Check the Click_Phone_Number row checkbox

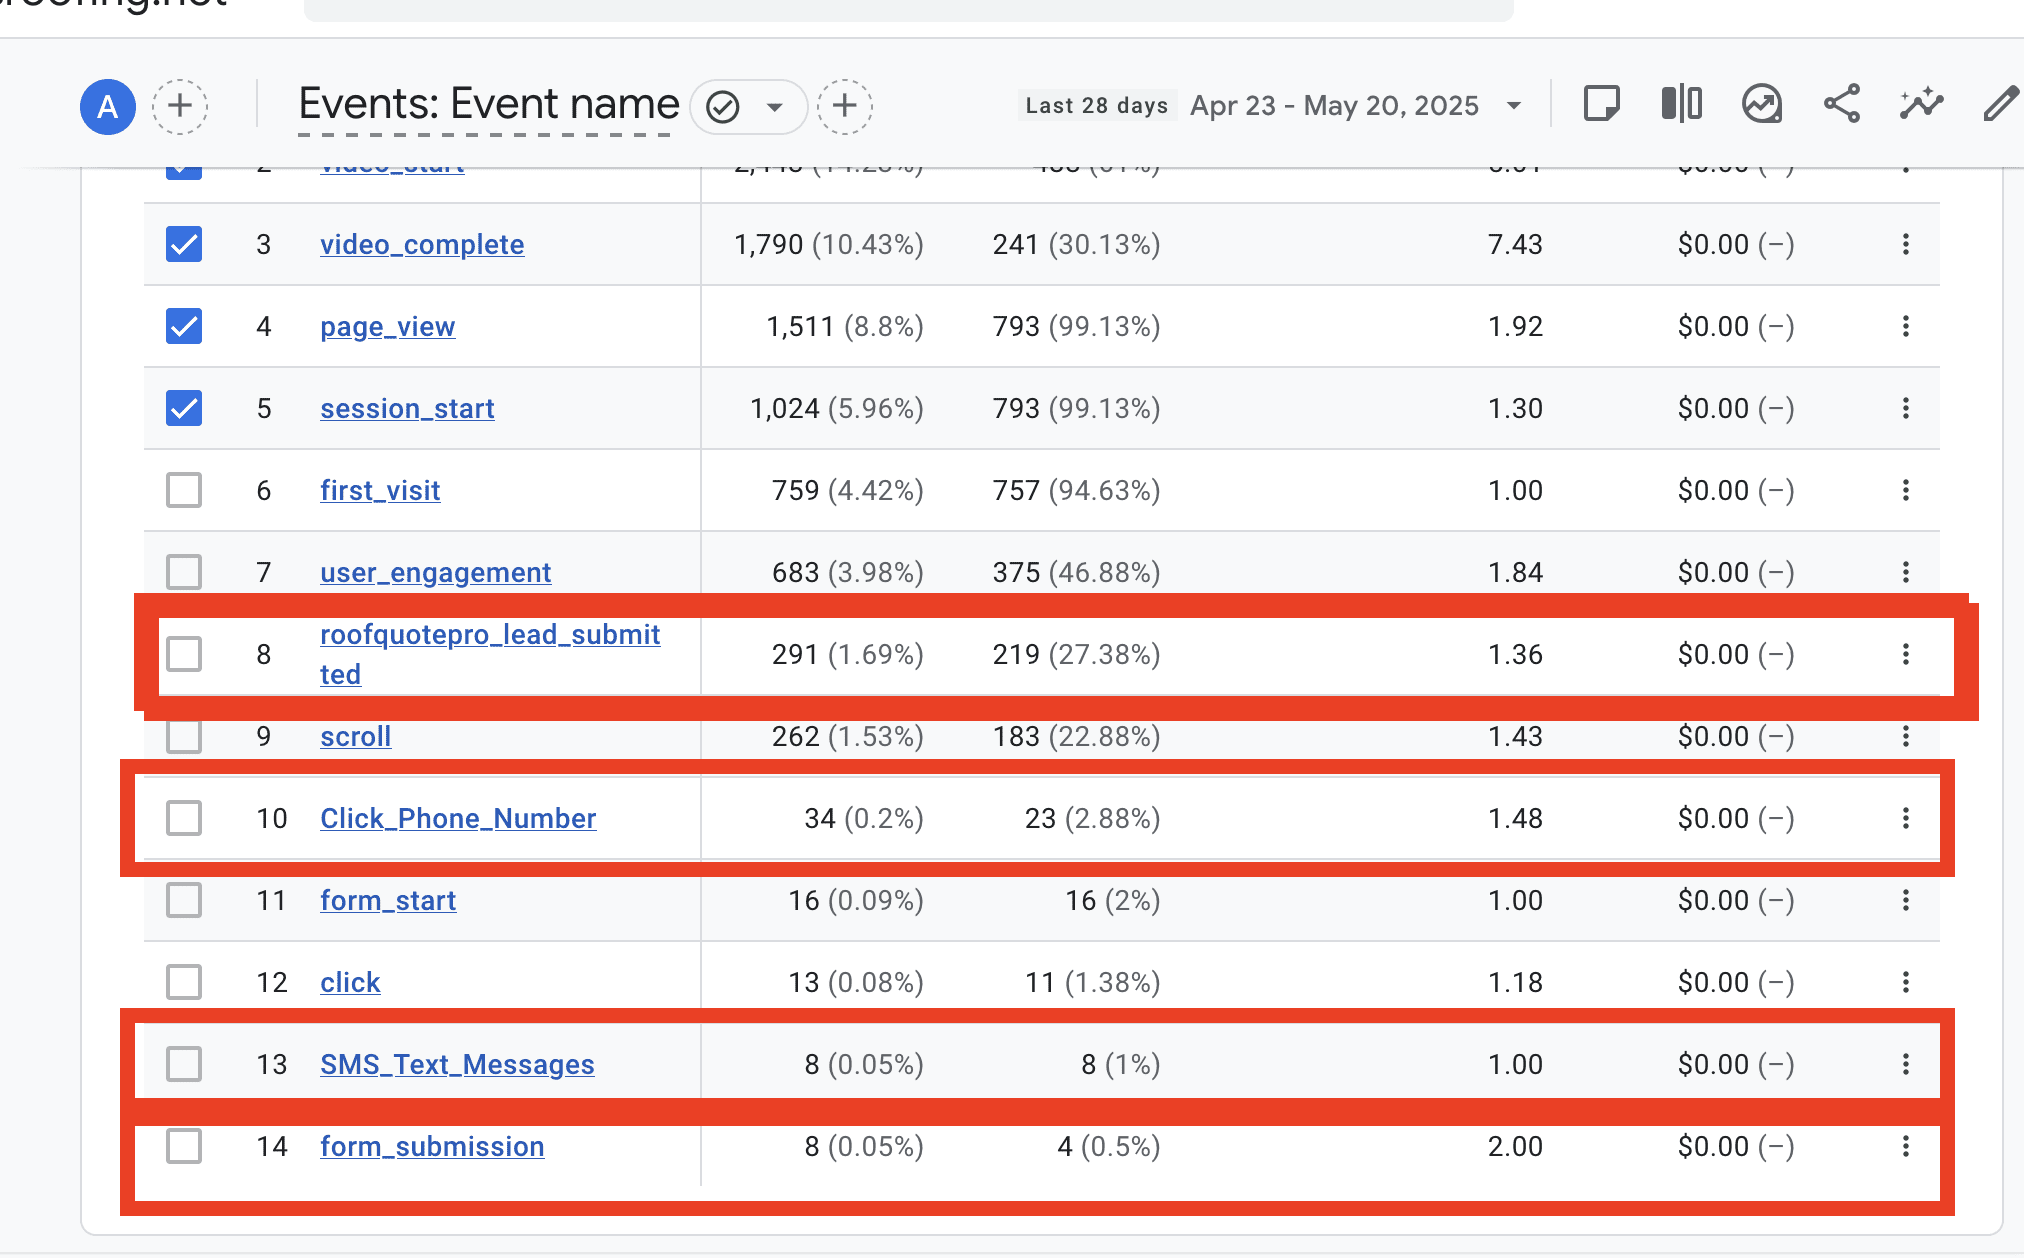tap(184, 818)
